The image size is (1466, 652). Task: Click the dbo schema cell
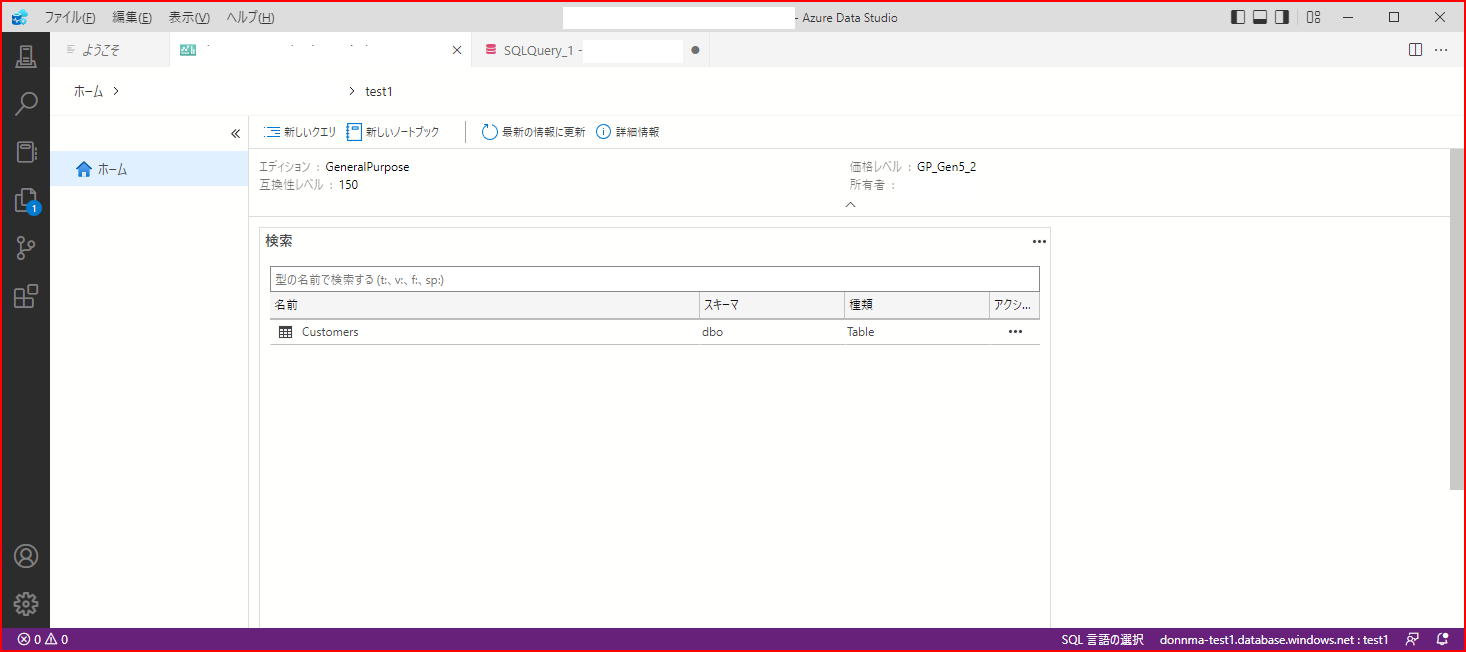[712, 332]
